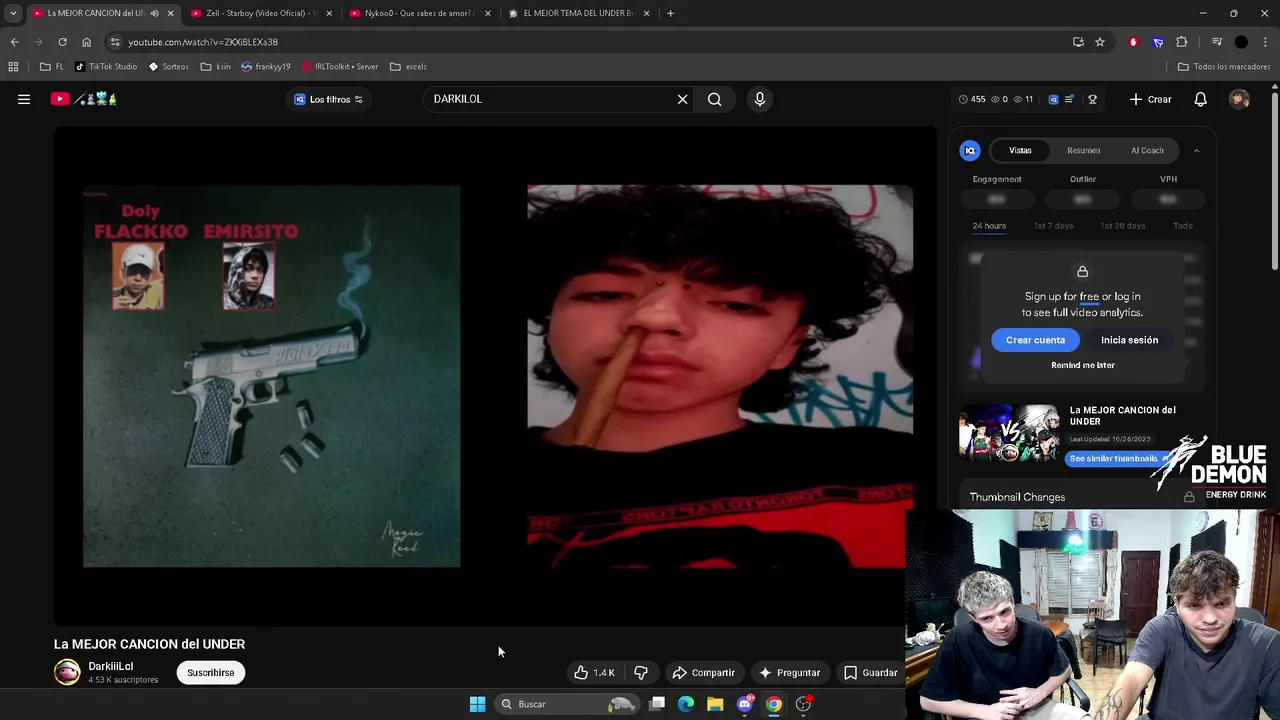Viewport: 1280px width, 720px height.
Task: Open vidIQ list icon in header bar
Action: (x=1069, y=99)
